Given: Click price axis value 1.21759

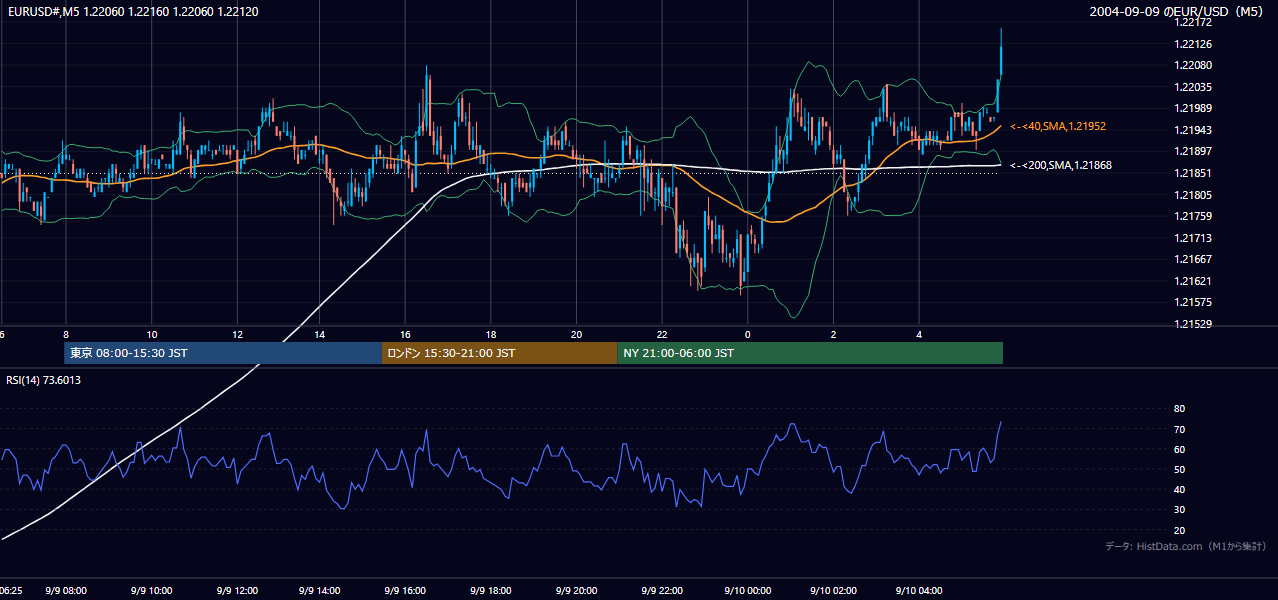Looking at the screenshot, I should click(1193, 216).
